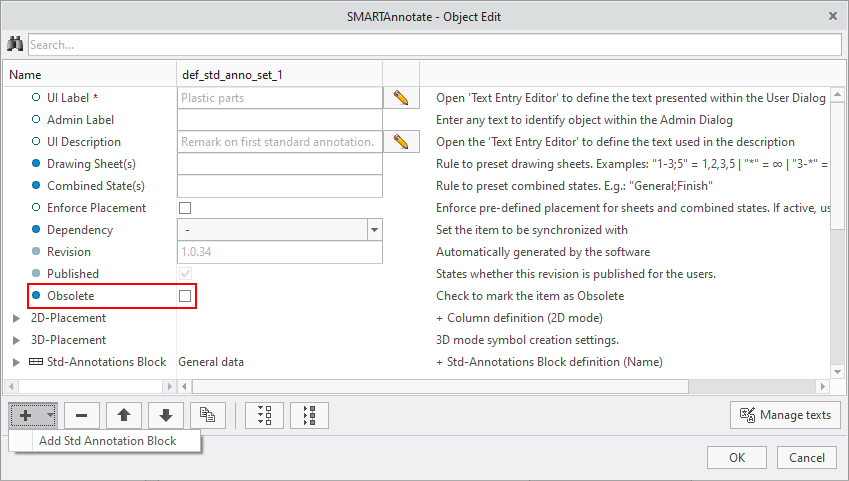Move item down with the down arrow
The height and width of the screenshot is (481, 849).
[x=166, y=415]
